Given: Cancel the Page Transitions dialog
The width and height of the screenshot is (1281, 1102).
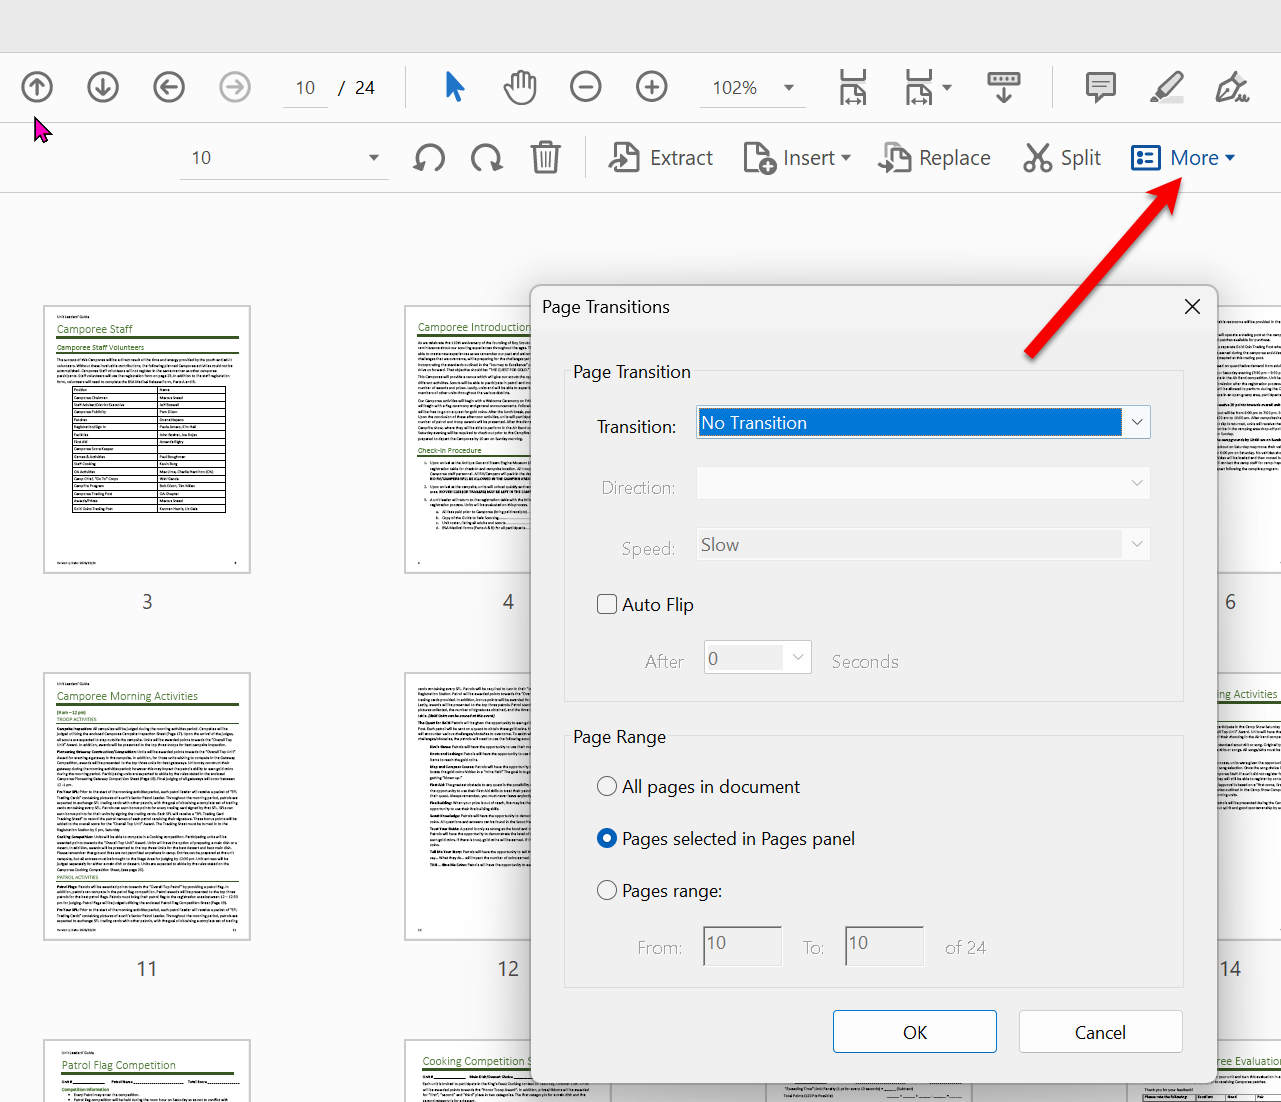Looking at the screenshot, I should pos(1100,1031).
